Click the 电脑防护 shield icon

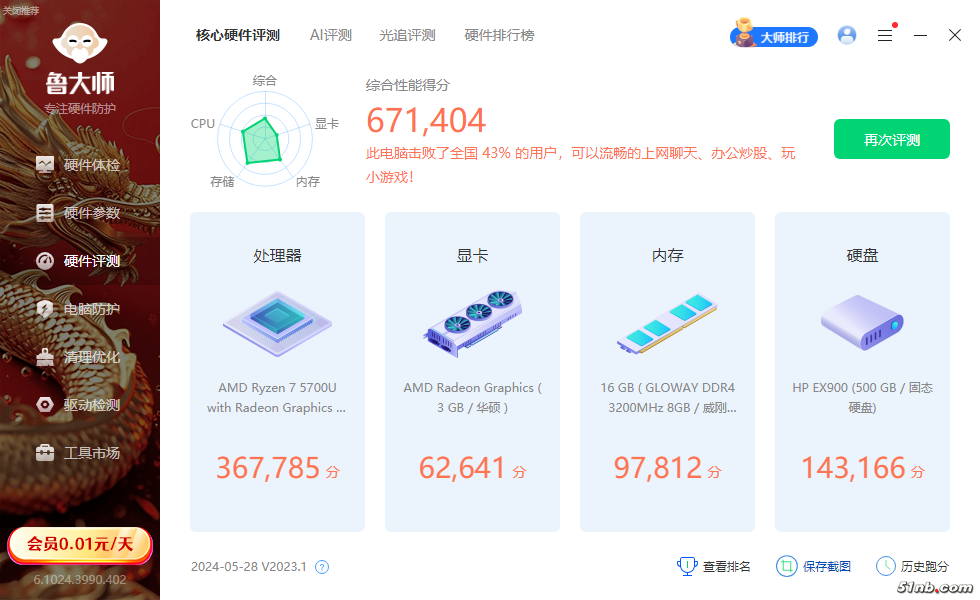click(x=45, y=309)
